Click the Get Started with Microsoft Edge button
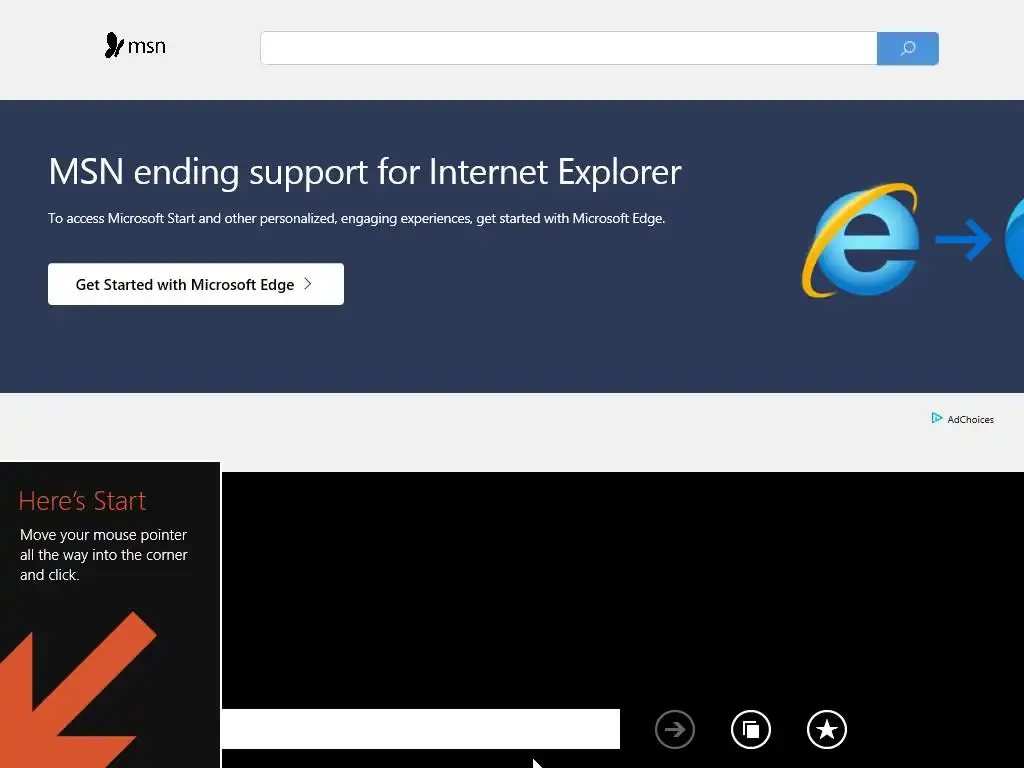1024x768 pixels. pos(196,284)
